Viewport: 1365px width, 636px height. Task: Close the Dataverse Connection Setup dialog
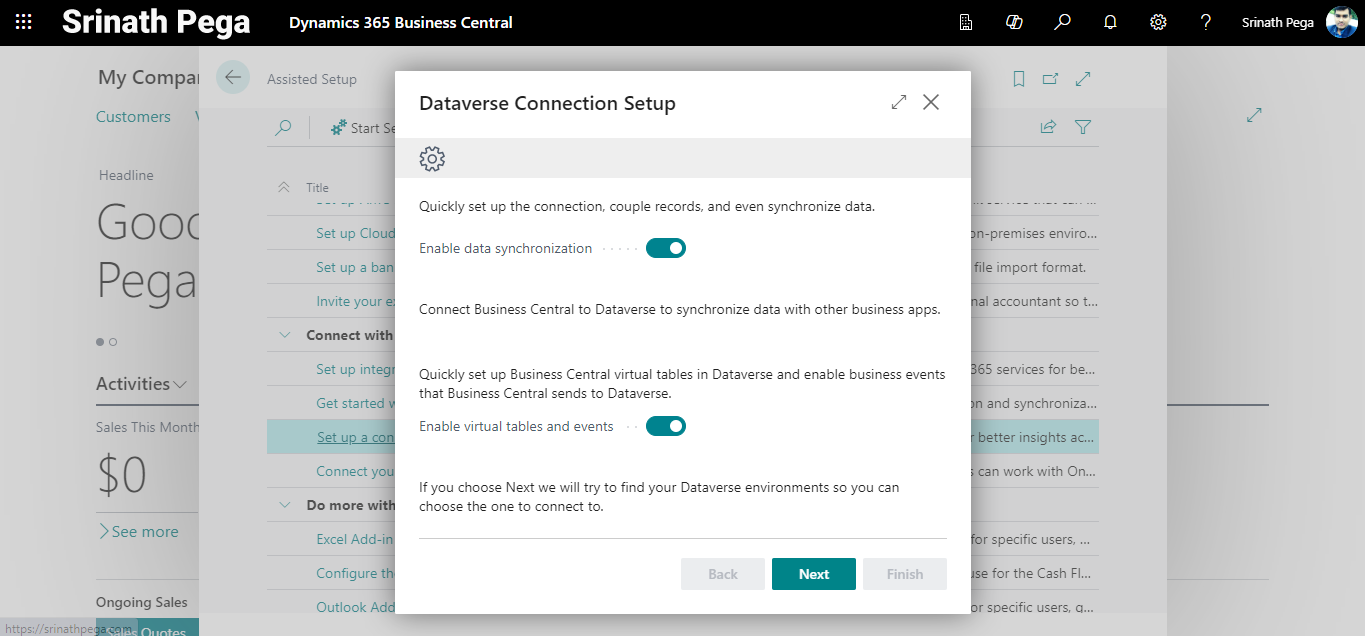click(931, 102)
